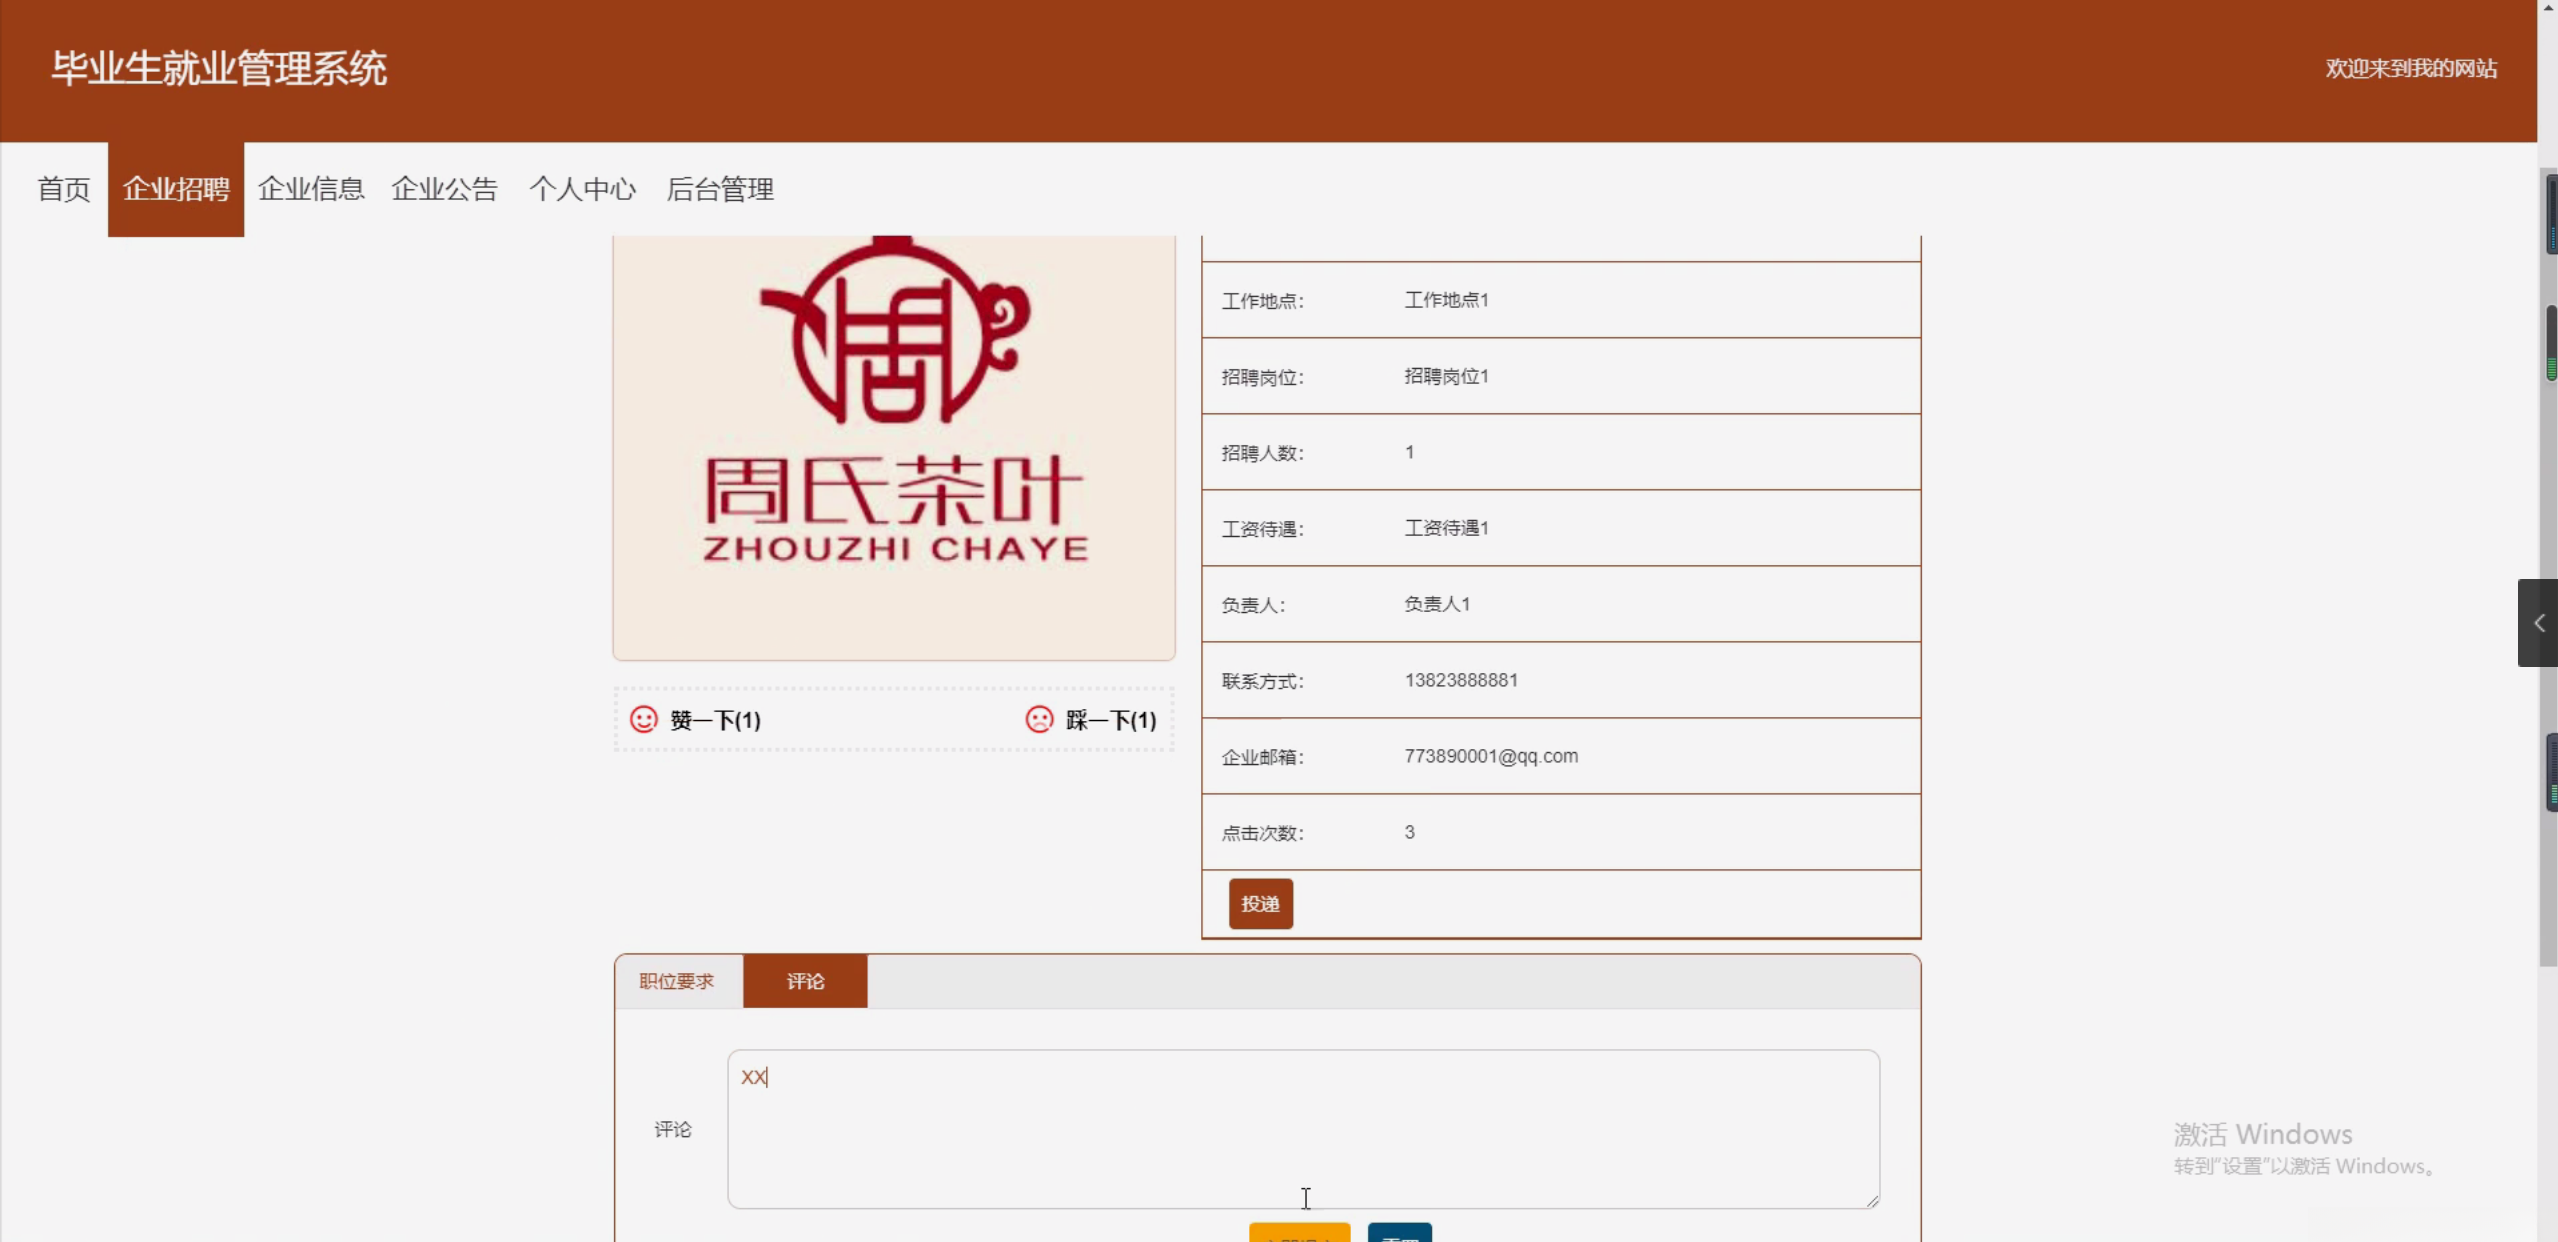Screen dimensions: 2558x1242
Task: Click the 赞一下(1) like text
Action: click(715, 720)
